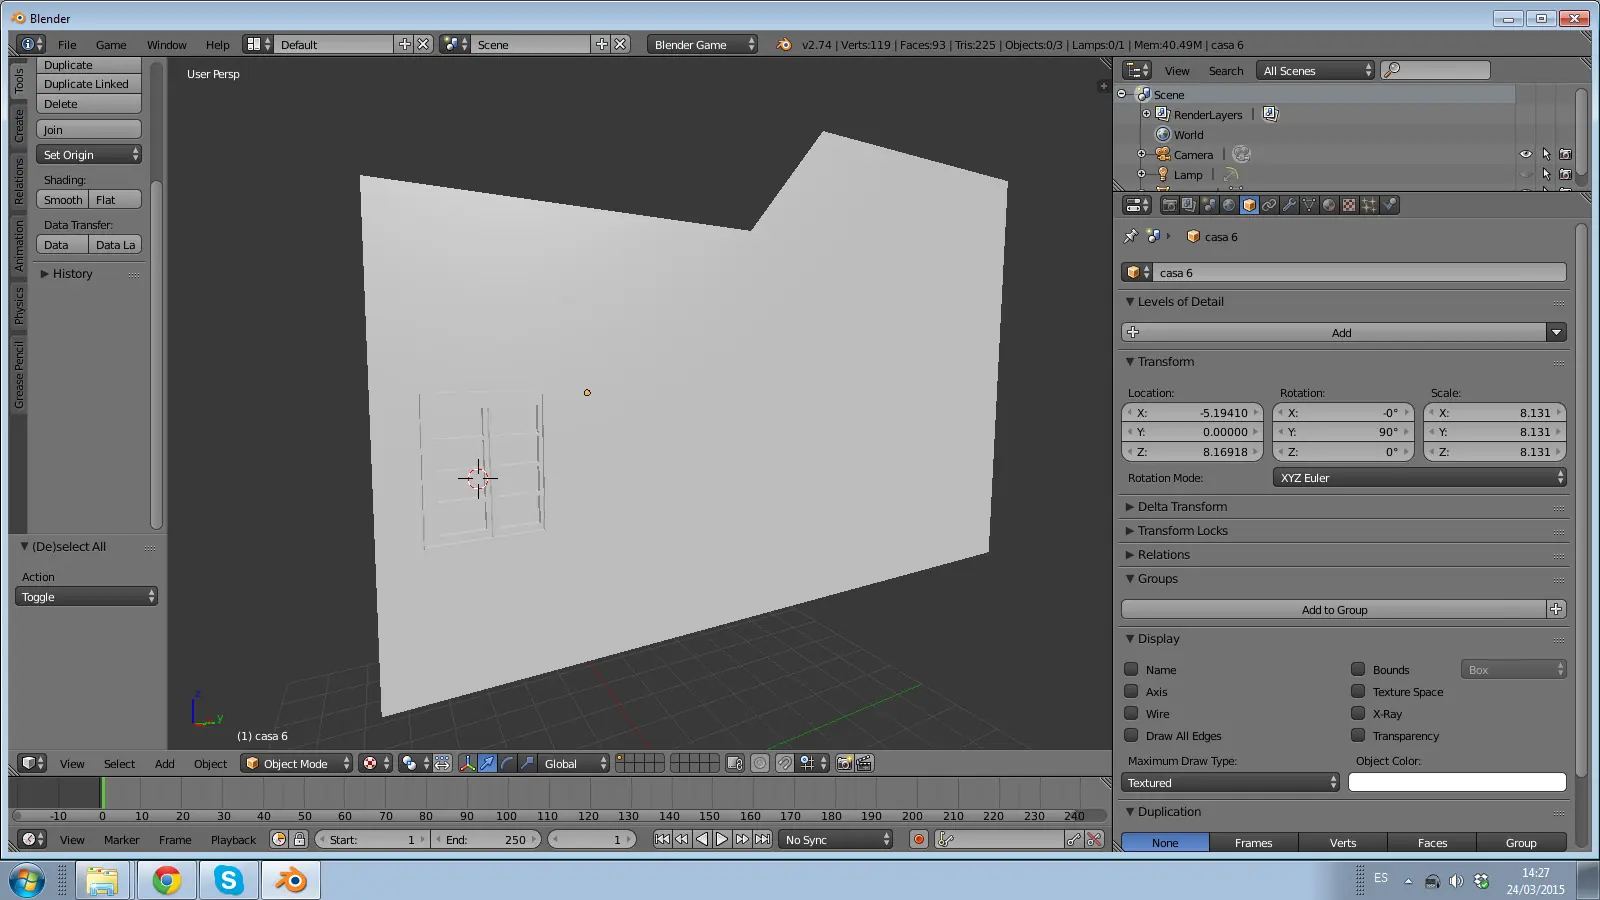This screenshot has height=900, width=1600.
Task: Click the timeline record button
Action: tap(919, 839)
